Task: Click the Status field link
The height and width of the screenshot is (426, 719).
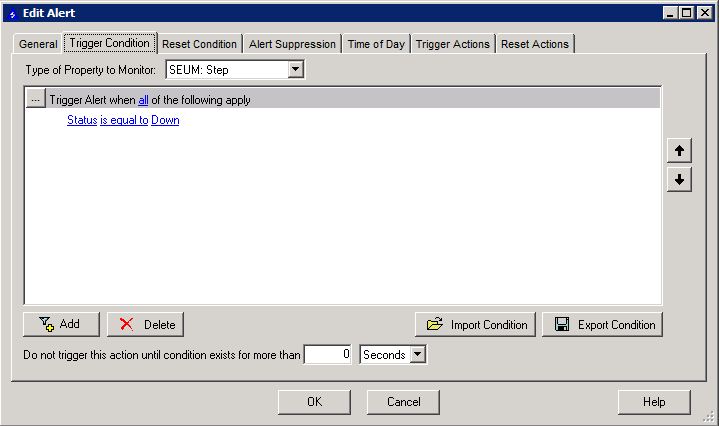Action: [x=82, y=120]
